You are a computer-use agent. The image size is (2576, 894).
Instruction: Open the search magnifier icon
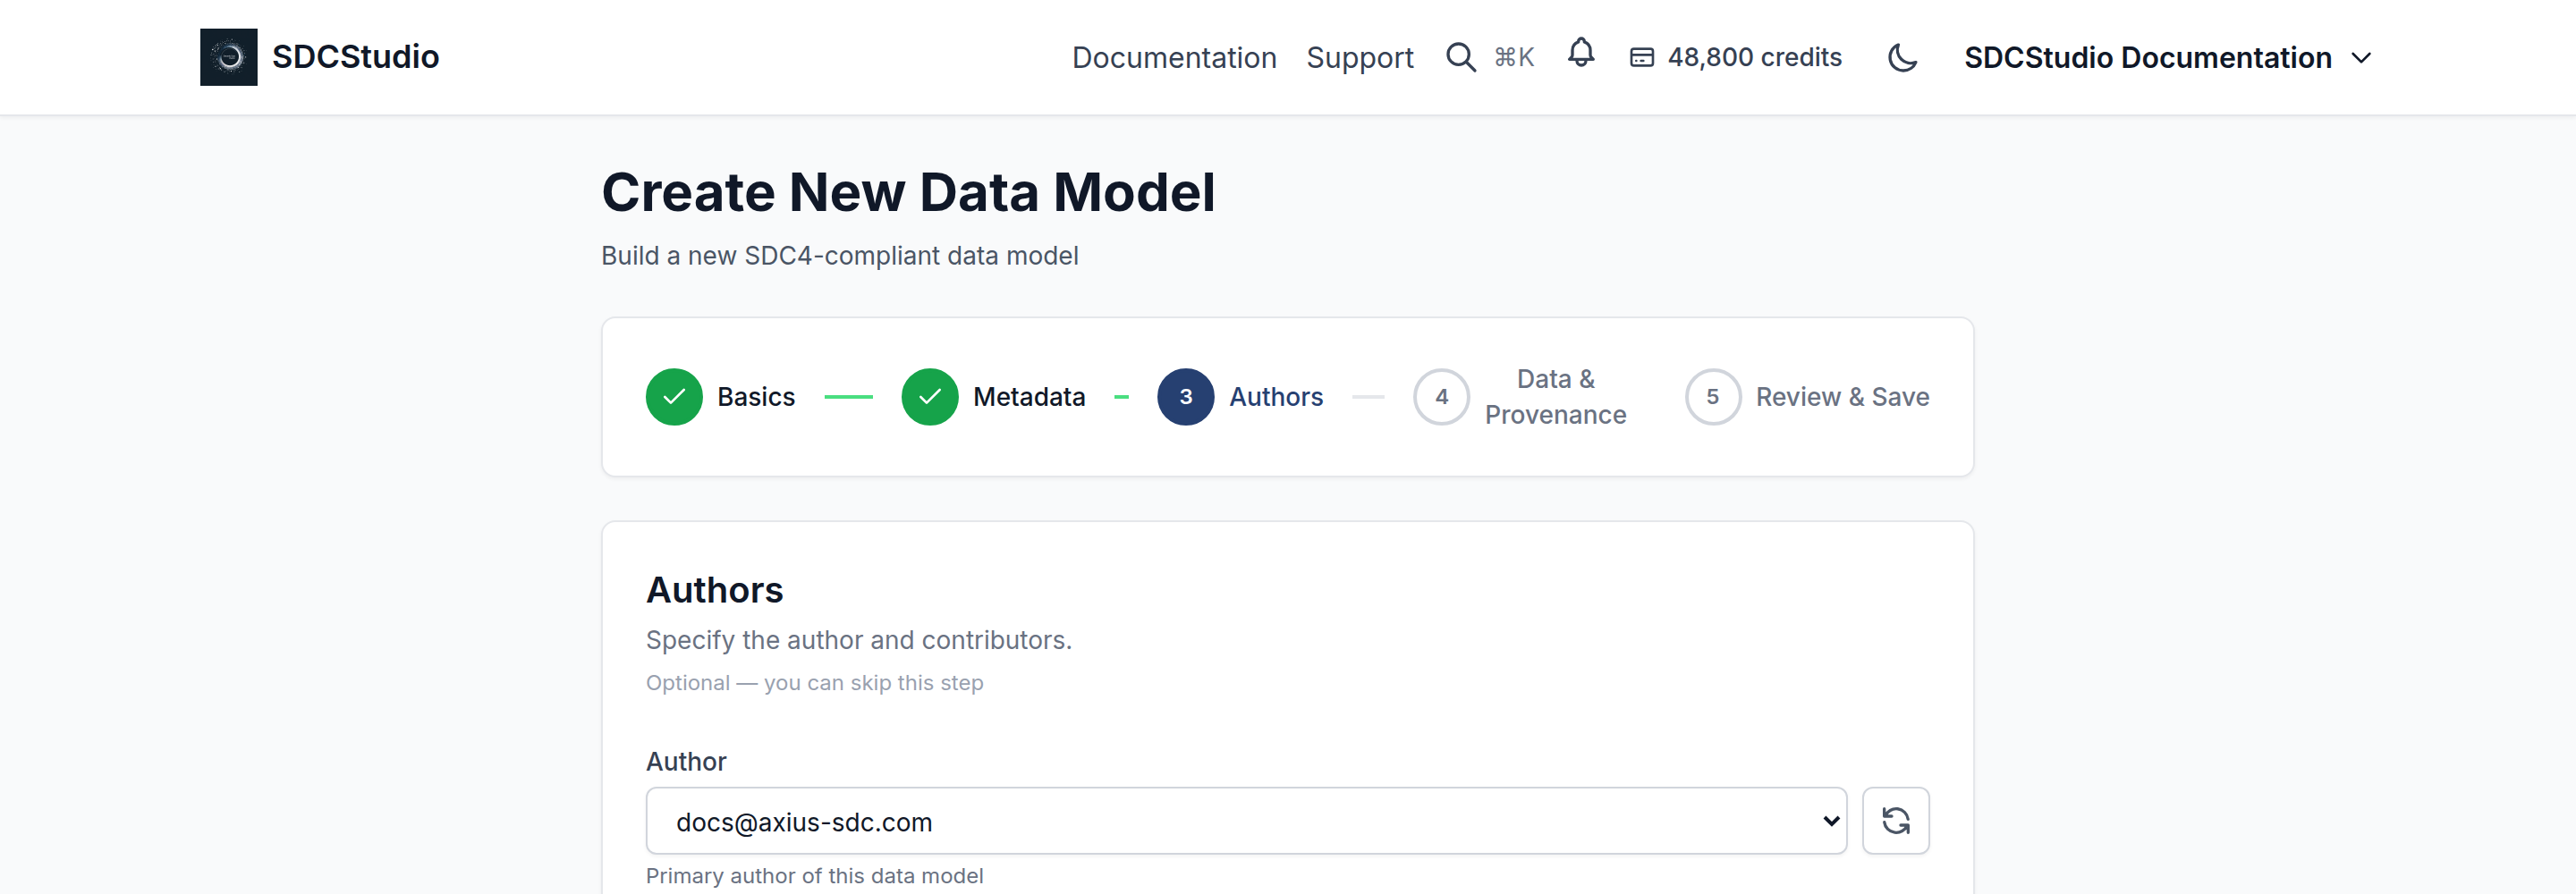(x=1460, y=57)
